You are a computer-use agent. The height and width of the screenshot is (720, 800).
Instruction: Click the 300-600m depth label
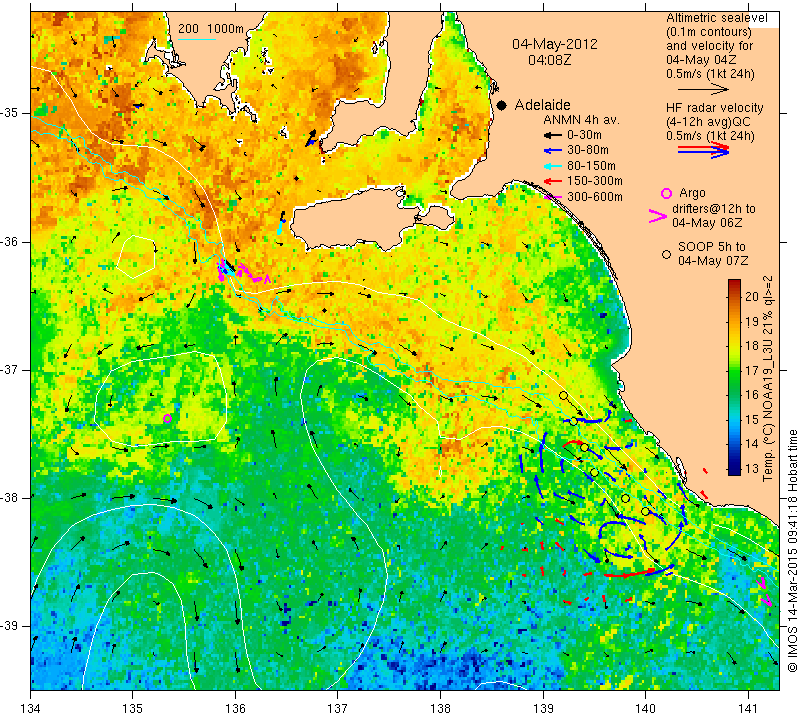[x=595, y=197]
